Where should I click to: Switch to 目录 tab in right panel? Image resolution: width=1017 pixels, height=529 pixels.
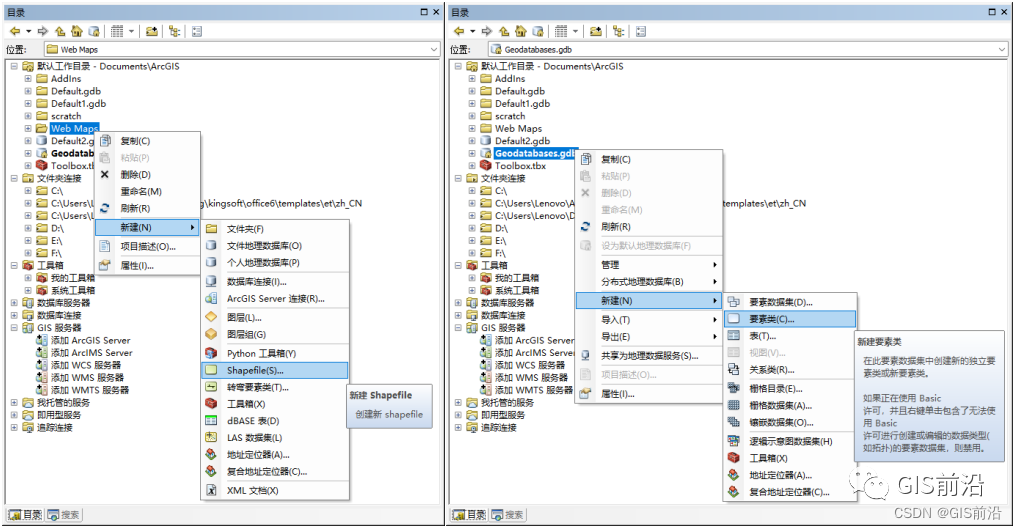[469, 515]
